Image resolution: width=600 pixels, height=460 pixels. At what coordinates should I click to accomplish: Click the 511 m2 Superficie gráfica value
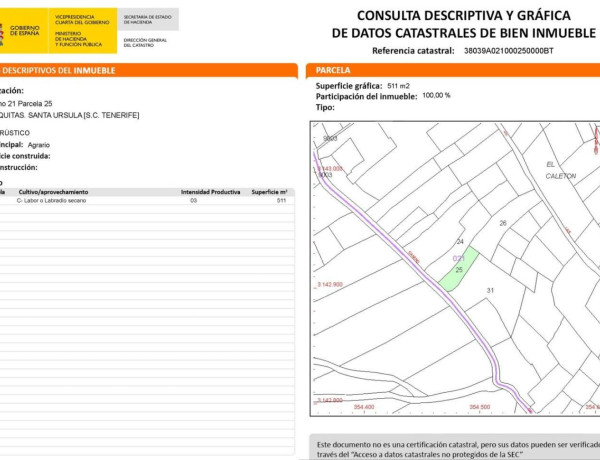pyautogui.click(x=398, y=86)
